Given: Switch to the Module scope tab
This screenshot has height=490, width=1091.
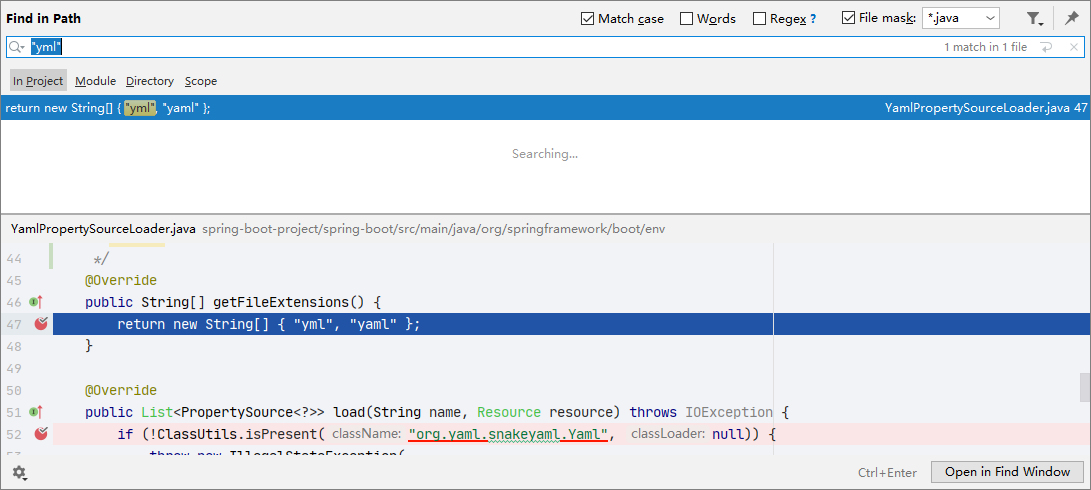Looking at the screenshot, I should pos(95,81).
